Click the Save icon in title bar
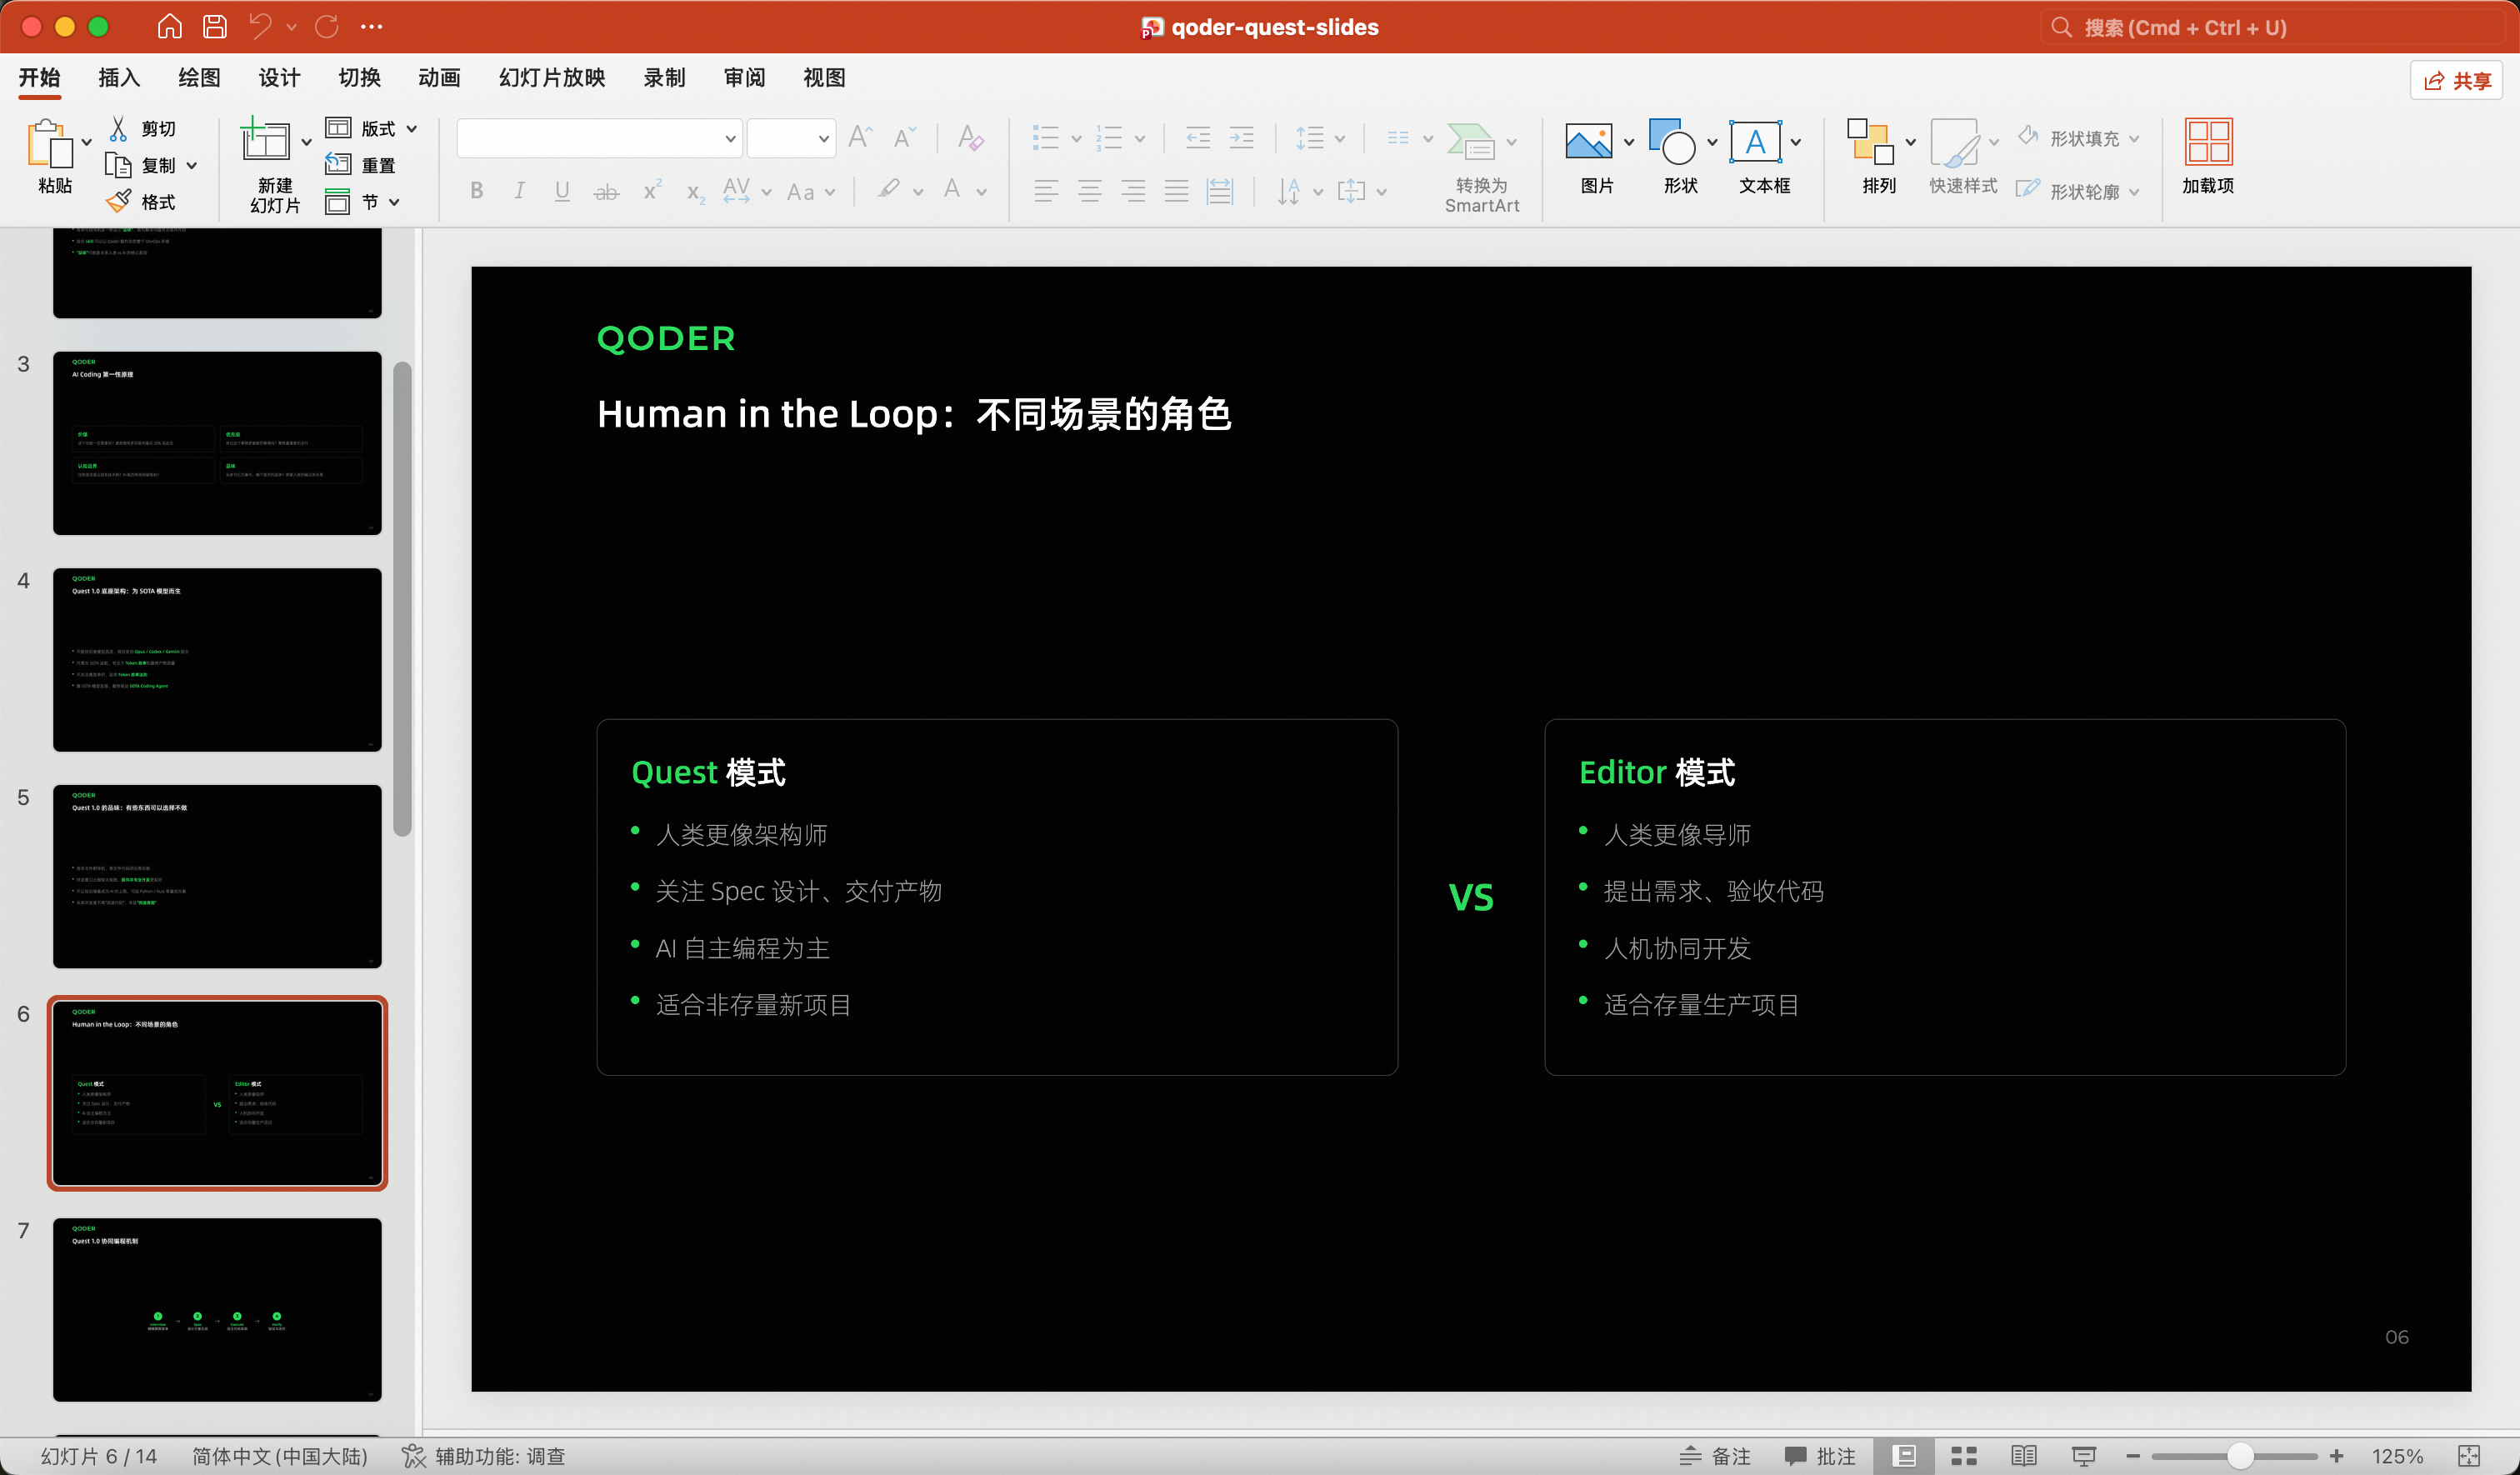2520x1475 pixels. pyautogui.click(x=215, y=26)
